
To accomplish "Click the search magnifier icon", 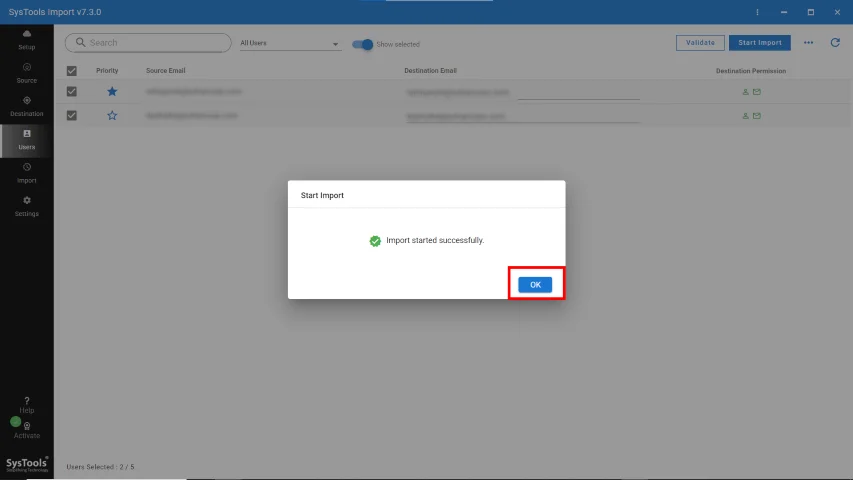I will (81, 42).
